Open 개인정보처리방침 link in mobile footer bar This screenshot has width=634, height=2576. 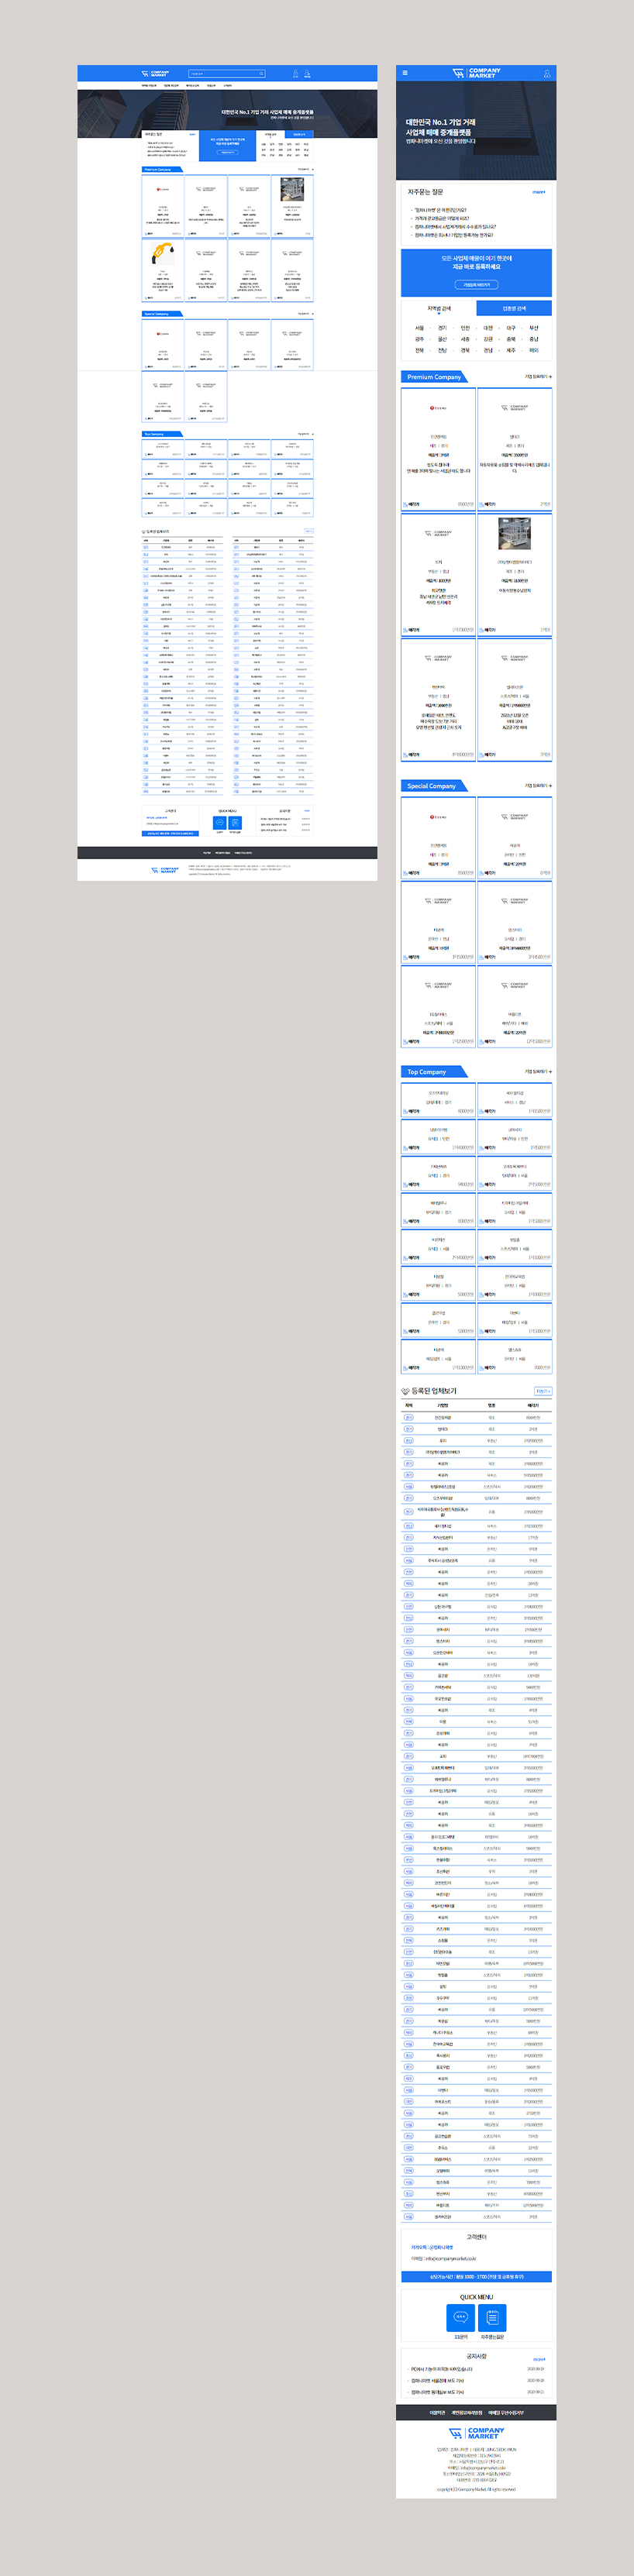(466, 2412)
